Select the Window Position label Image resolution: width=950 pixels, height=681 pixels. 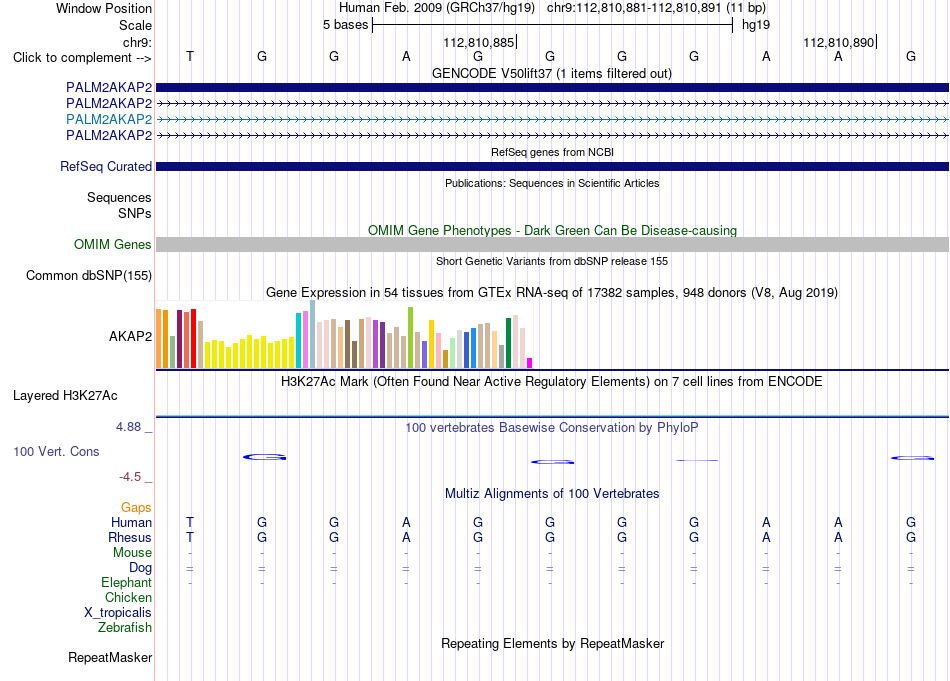[104, 8]
